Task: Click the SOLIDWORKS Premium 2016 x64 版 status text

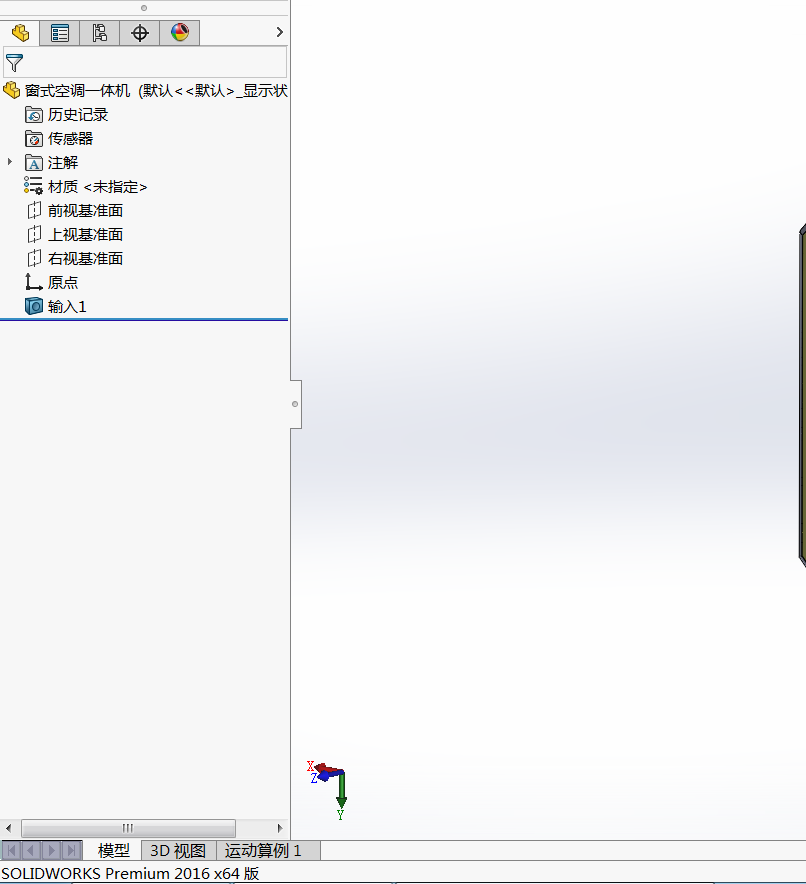Action: click(x=130, y=873)
